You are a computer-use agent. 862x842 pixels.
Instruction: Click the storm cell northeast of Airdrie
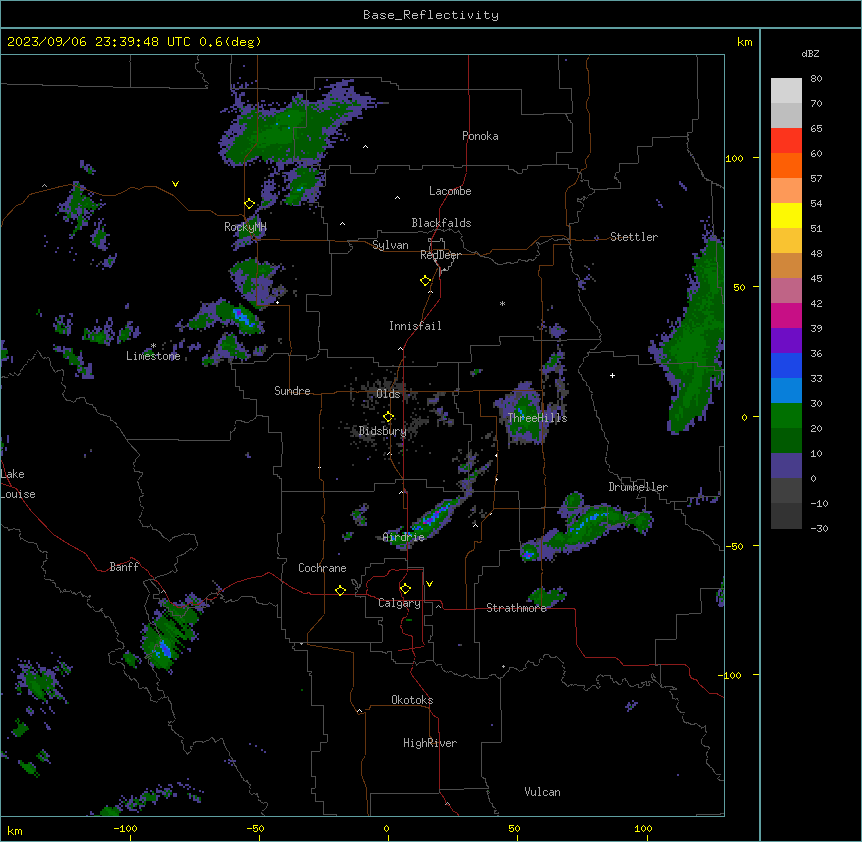tap(437, 517)
